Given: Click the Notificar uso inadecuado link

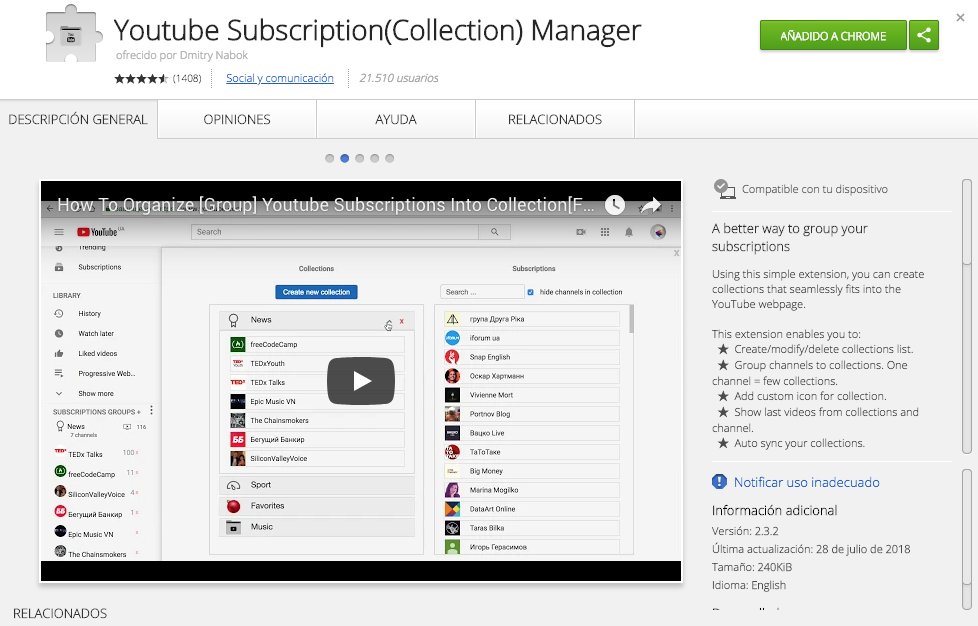Looking at the screenshot, I should (x=806, y=482).
